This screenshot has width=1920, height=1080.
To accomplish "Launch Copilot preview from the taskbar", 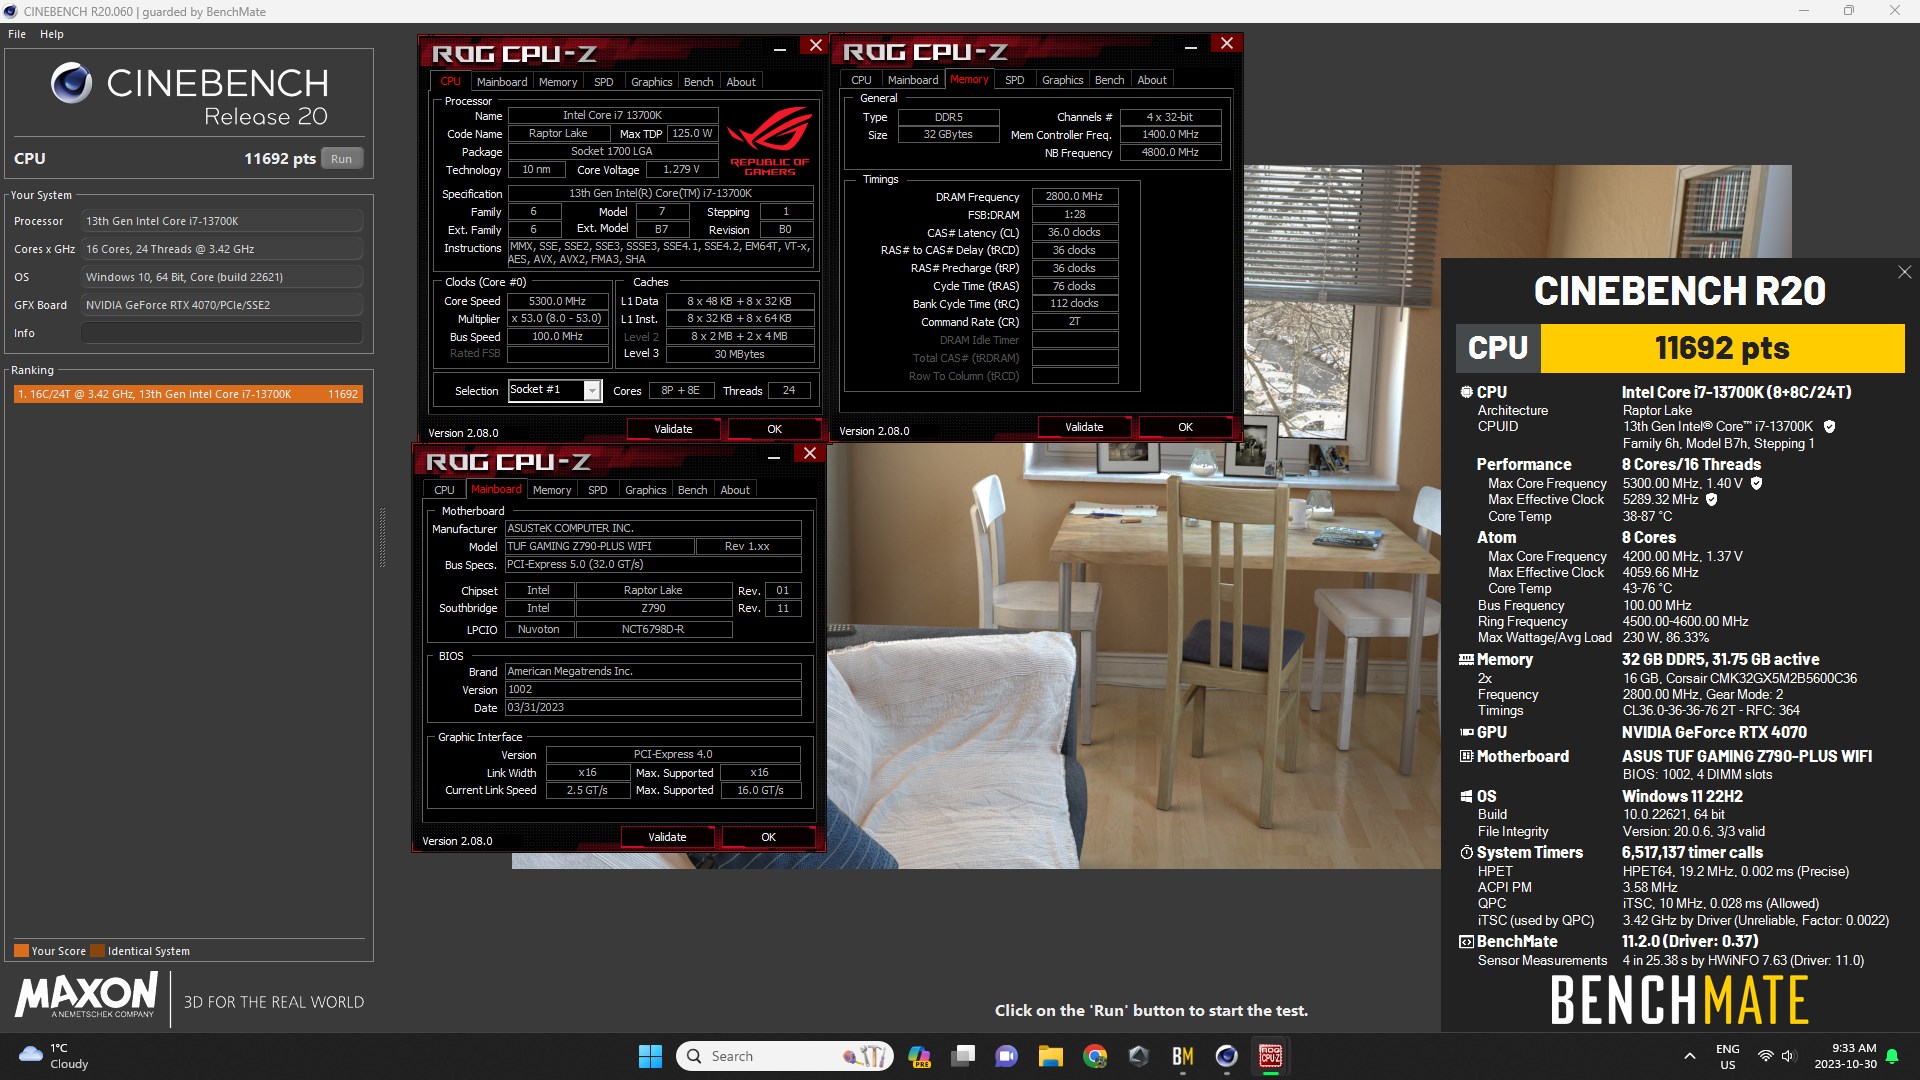I will pos(919,1056).
